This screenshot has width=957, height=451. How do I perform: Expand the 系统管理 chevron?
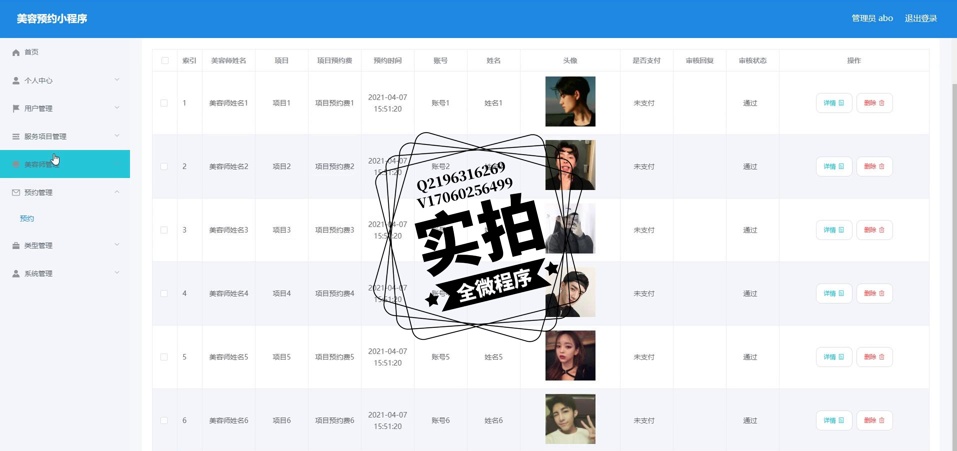(x=117, y=273)
